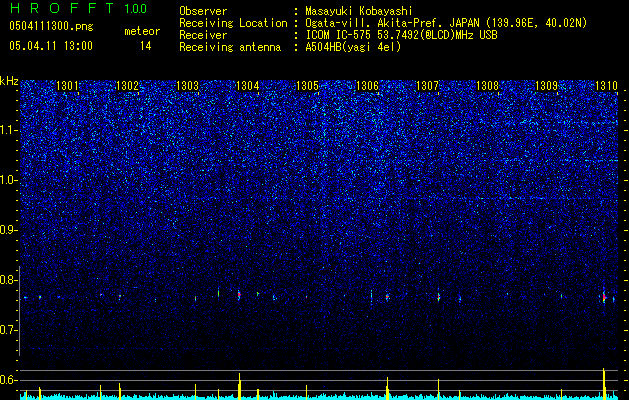This screenshot has height=400, width=629.
Task: Click time marker 1310
Action: pyautogui.click(x=607, y=86)
